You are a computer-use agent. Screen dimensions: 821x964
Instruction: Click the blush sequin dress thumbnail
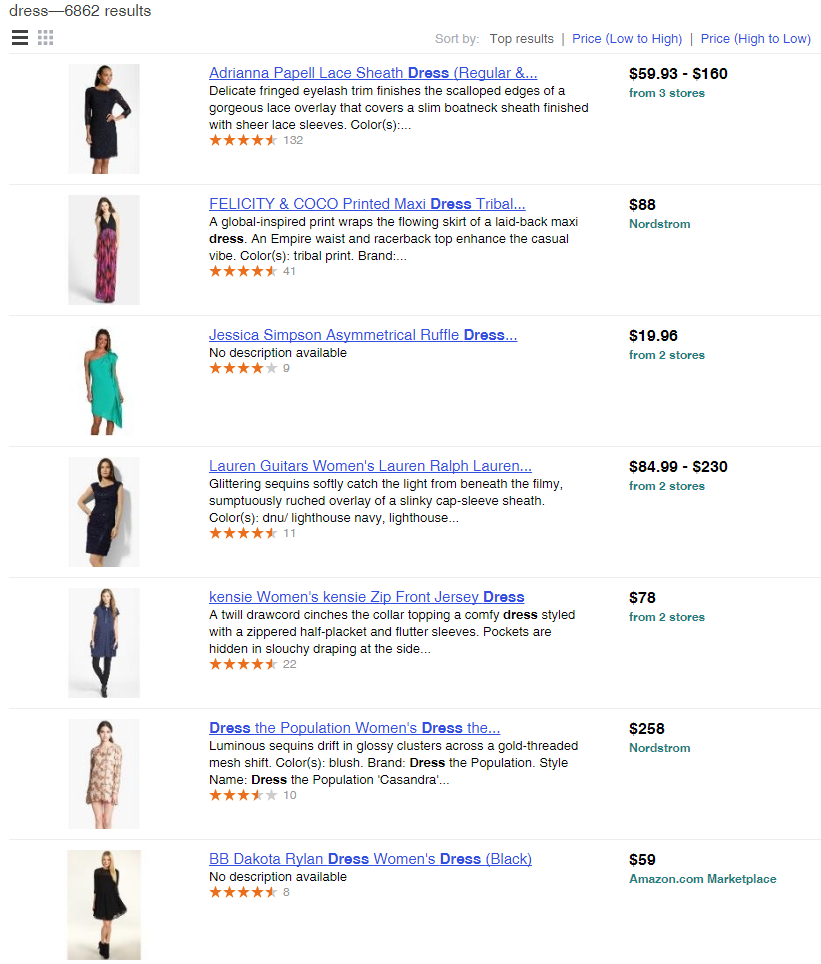pyautogui.click(x=104, y=774)
